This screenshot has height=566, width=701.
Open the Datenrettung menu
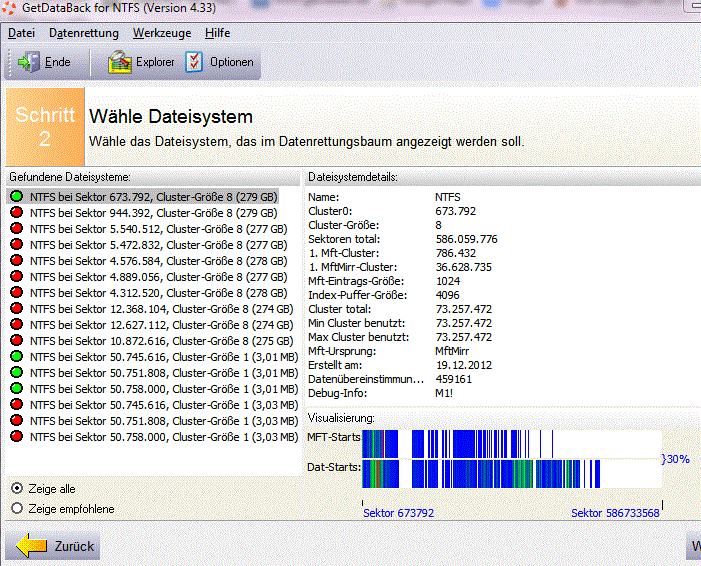click(83, 33)
